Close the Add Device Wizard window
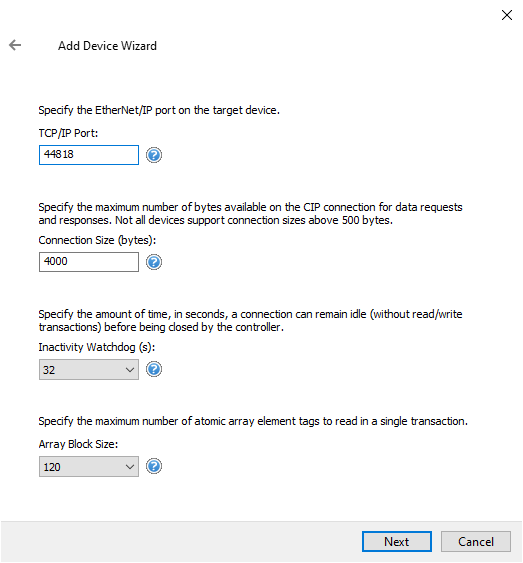This screenshot has height=563, width=523. [x=506, y=15]
